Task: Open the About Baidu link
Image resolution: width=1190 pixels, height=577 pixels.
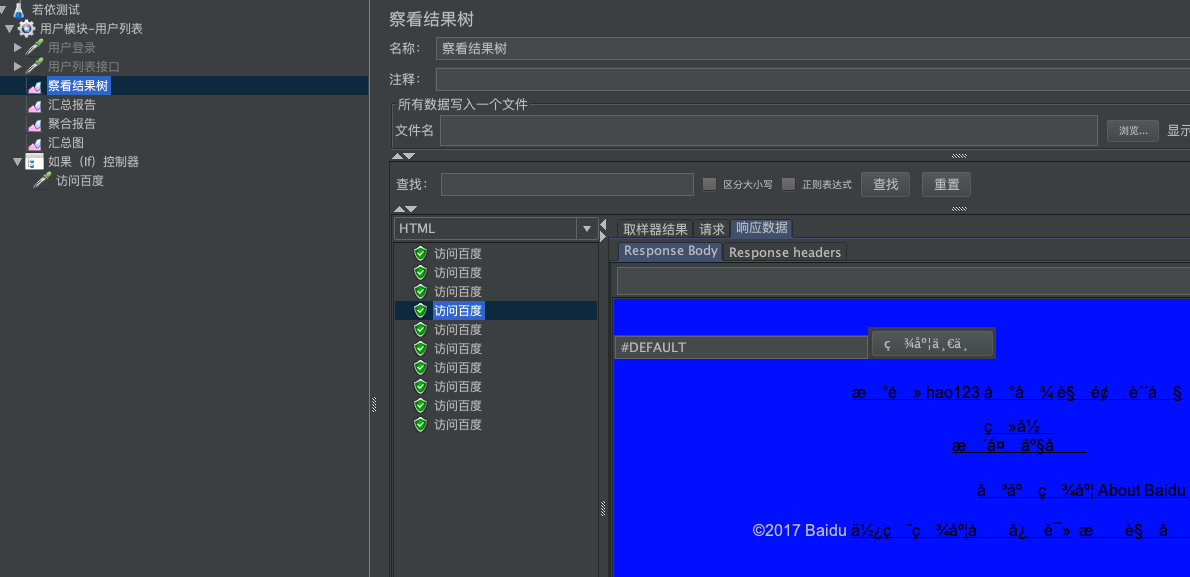Action: pyautogui.click(x=1141, y=490)
